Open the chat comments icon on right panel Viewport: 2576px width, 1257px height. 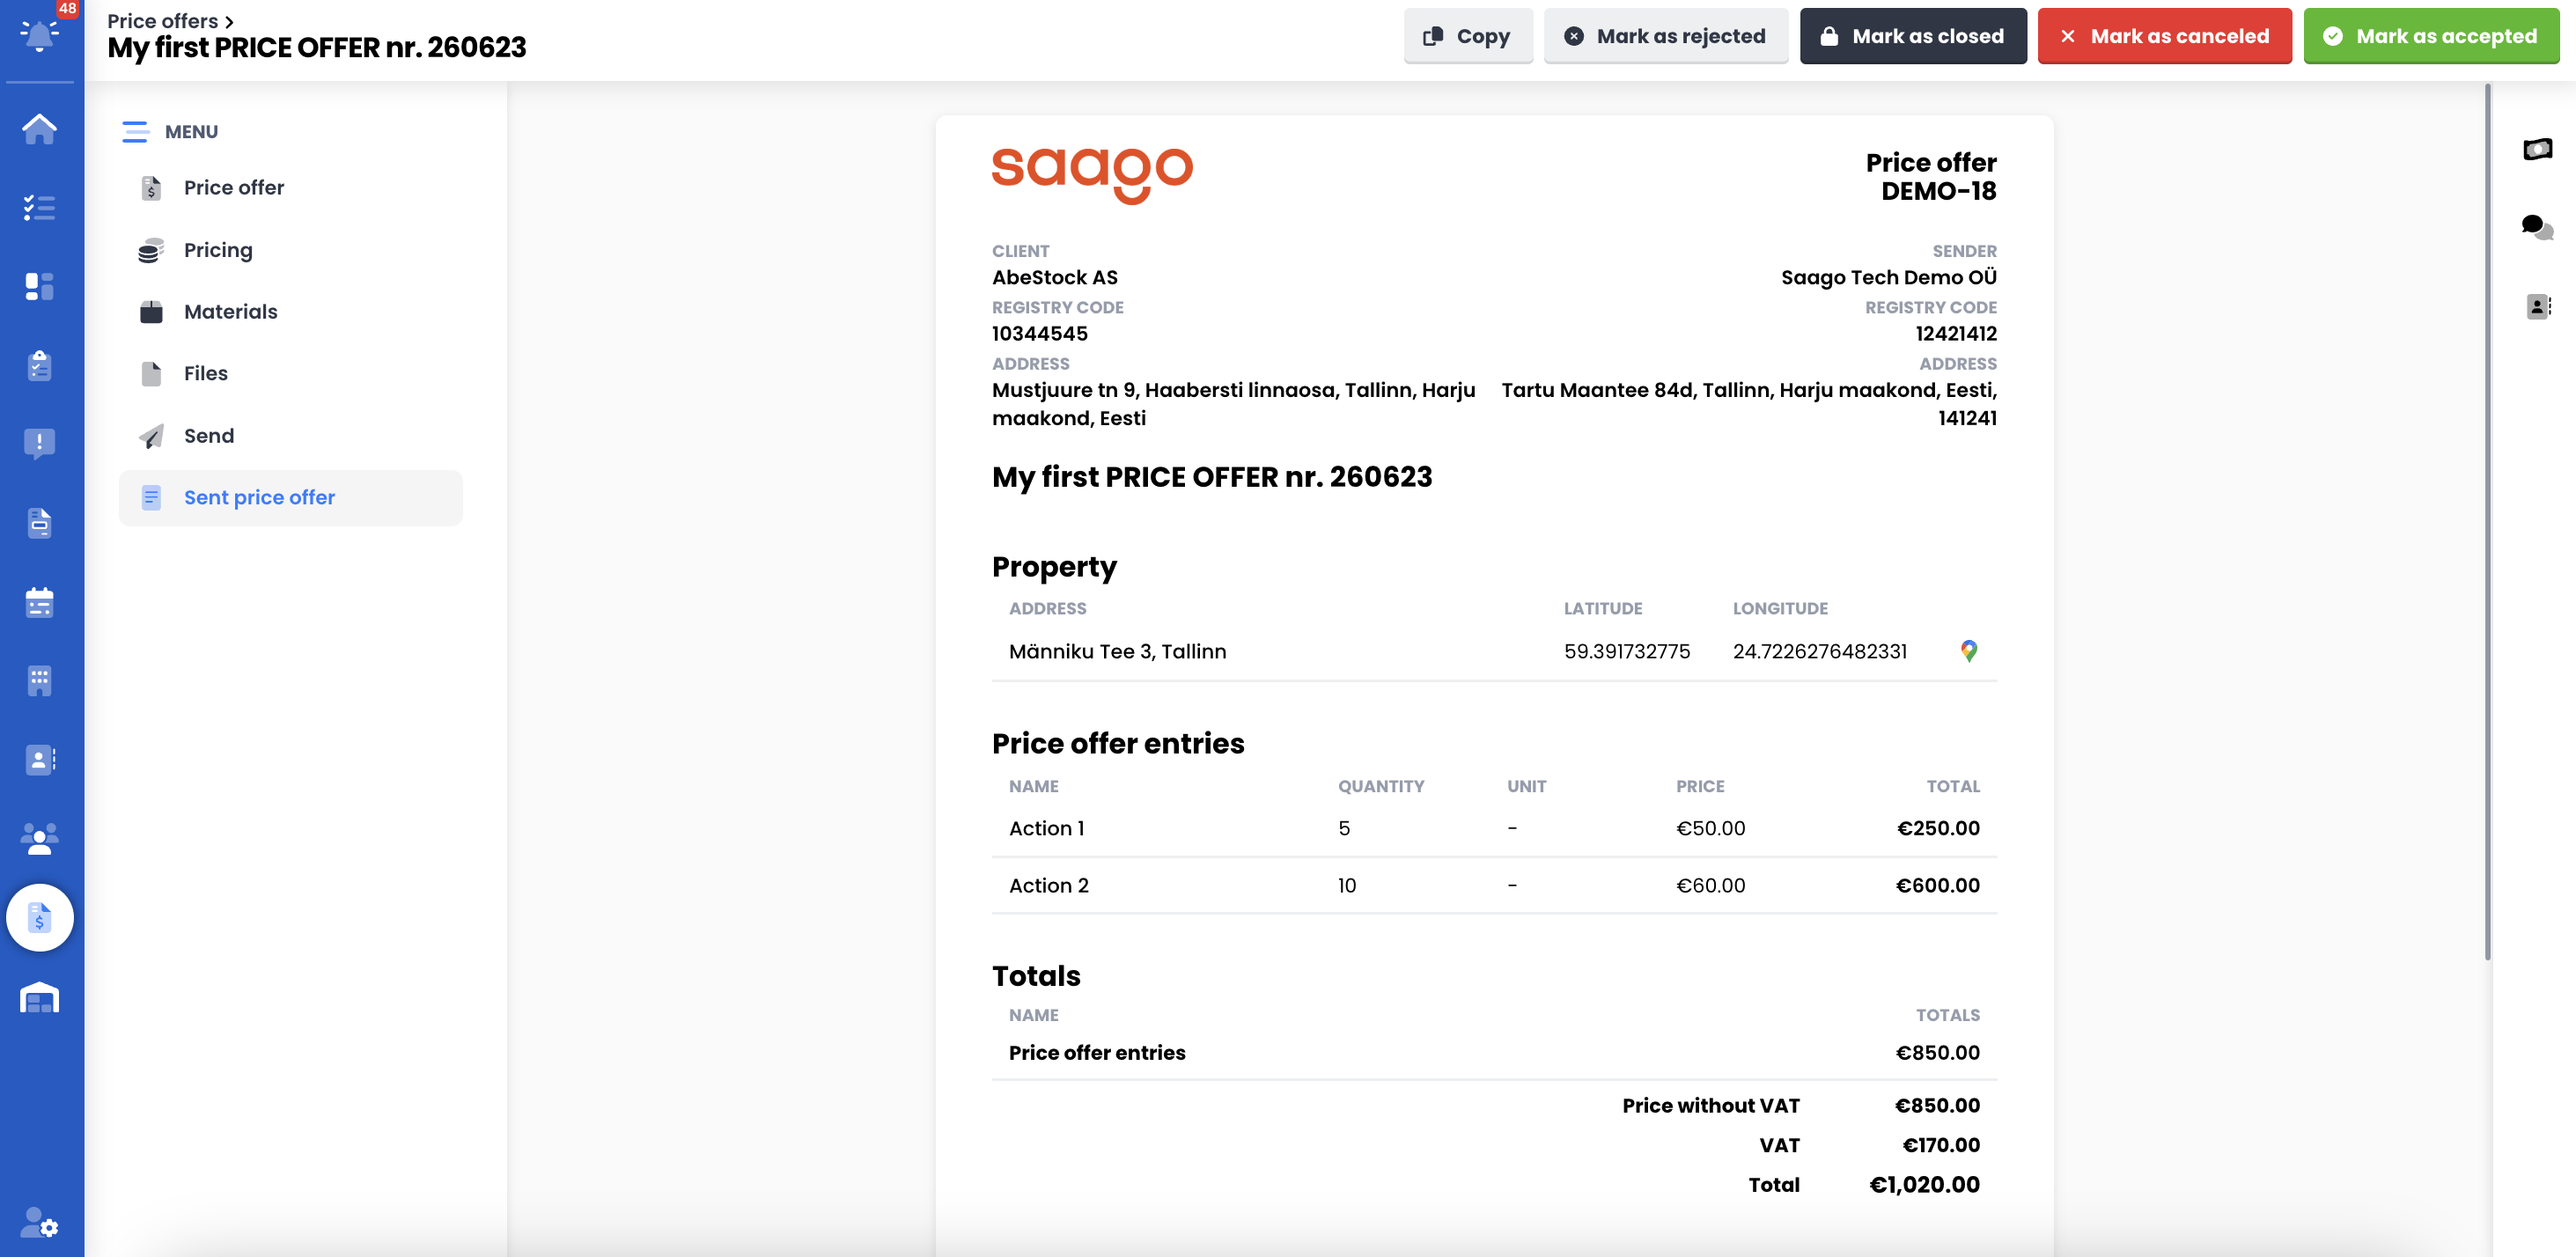(x=2537, y=228)
